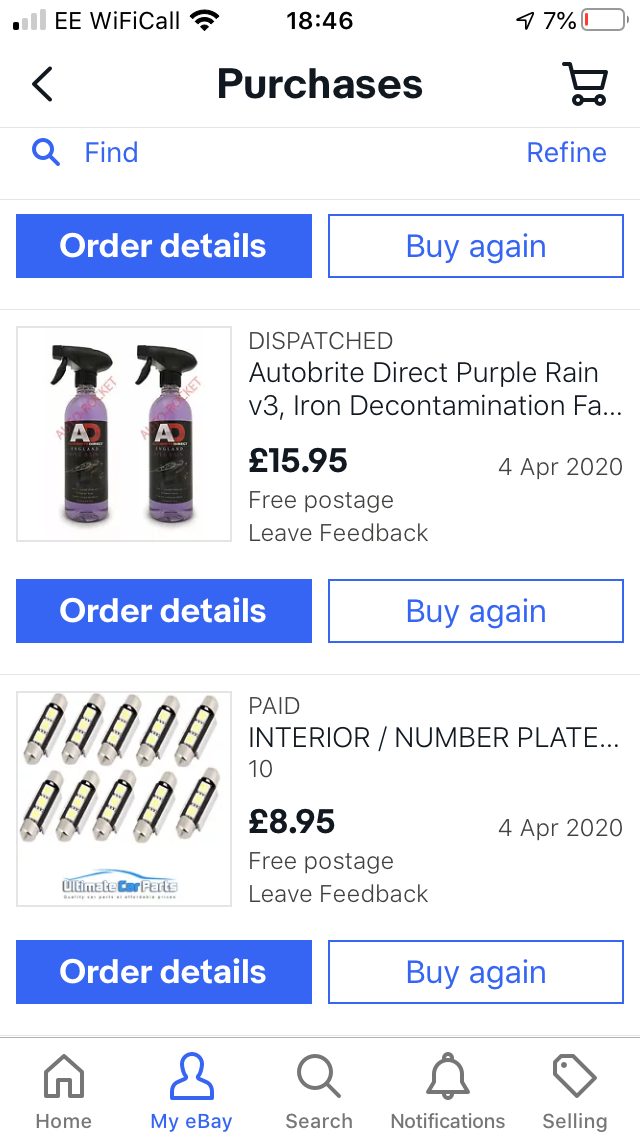Open the Selling tag icon
The image size is (640, 1136).
(574, 1076)
